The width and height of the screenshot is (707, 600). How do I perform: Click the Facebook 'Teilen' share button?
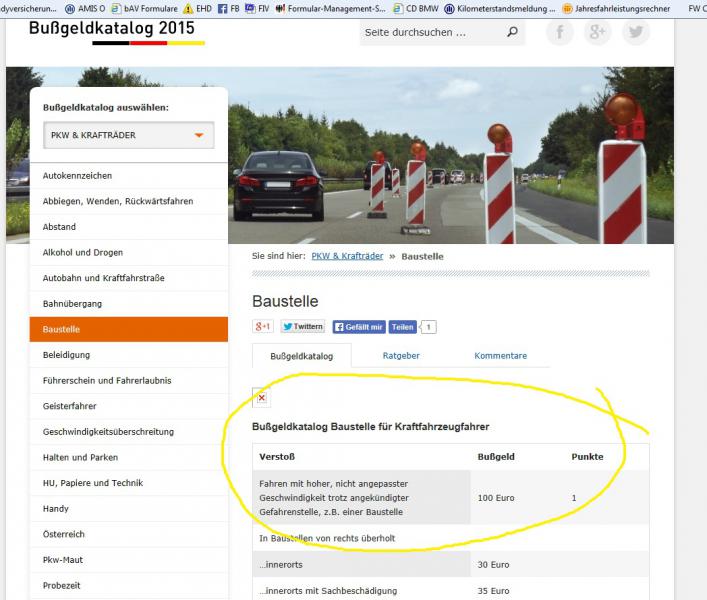[x=402, y=327]
